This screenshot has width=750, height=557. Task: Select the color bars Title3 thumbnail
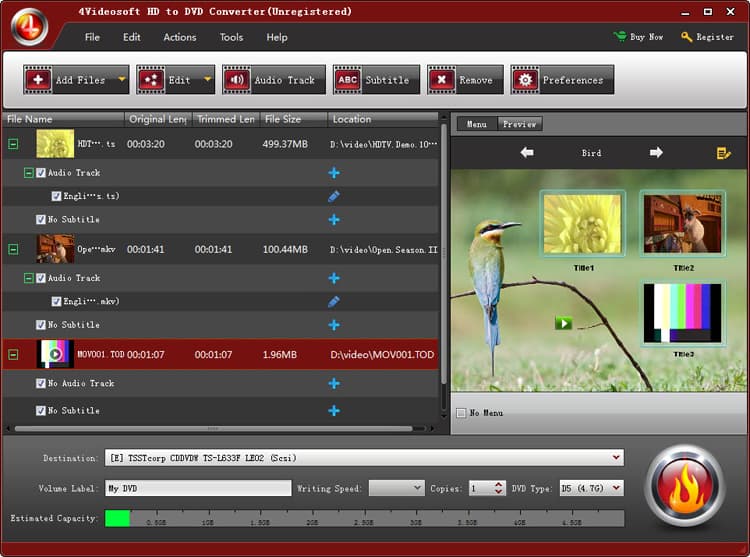coord(683,313)
